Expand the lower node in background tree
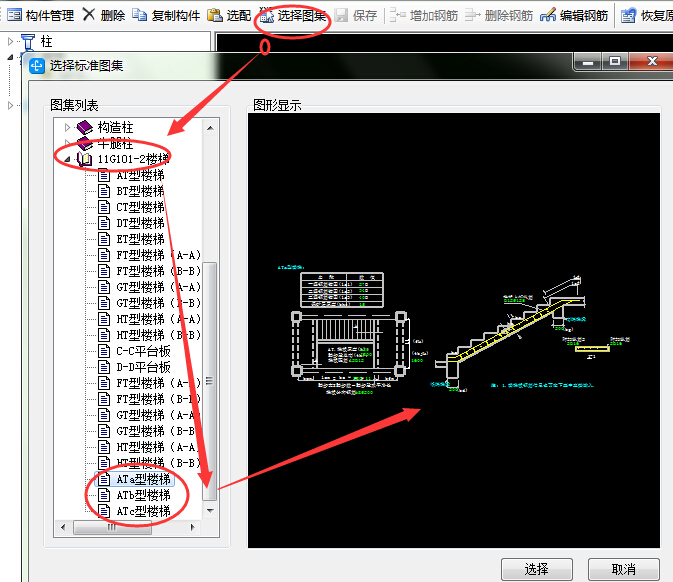Viewport: 673px width, 582px height. point(10,105)
